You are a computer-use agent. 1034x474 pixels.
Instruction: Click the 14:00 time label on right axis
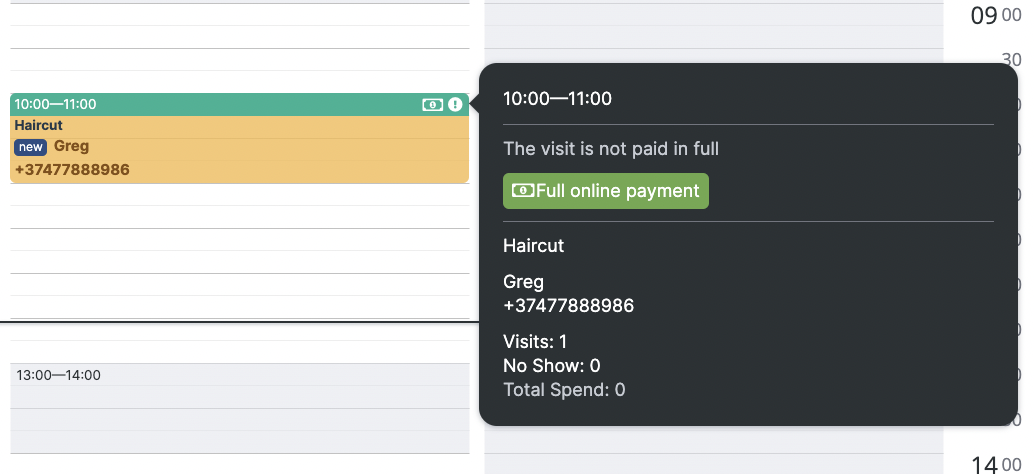(x=996, y=465)
